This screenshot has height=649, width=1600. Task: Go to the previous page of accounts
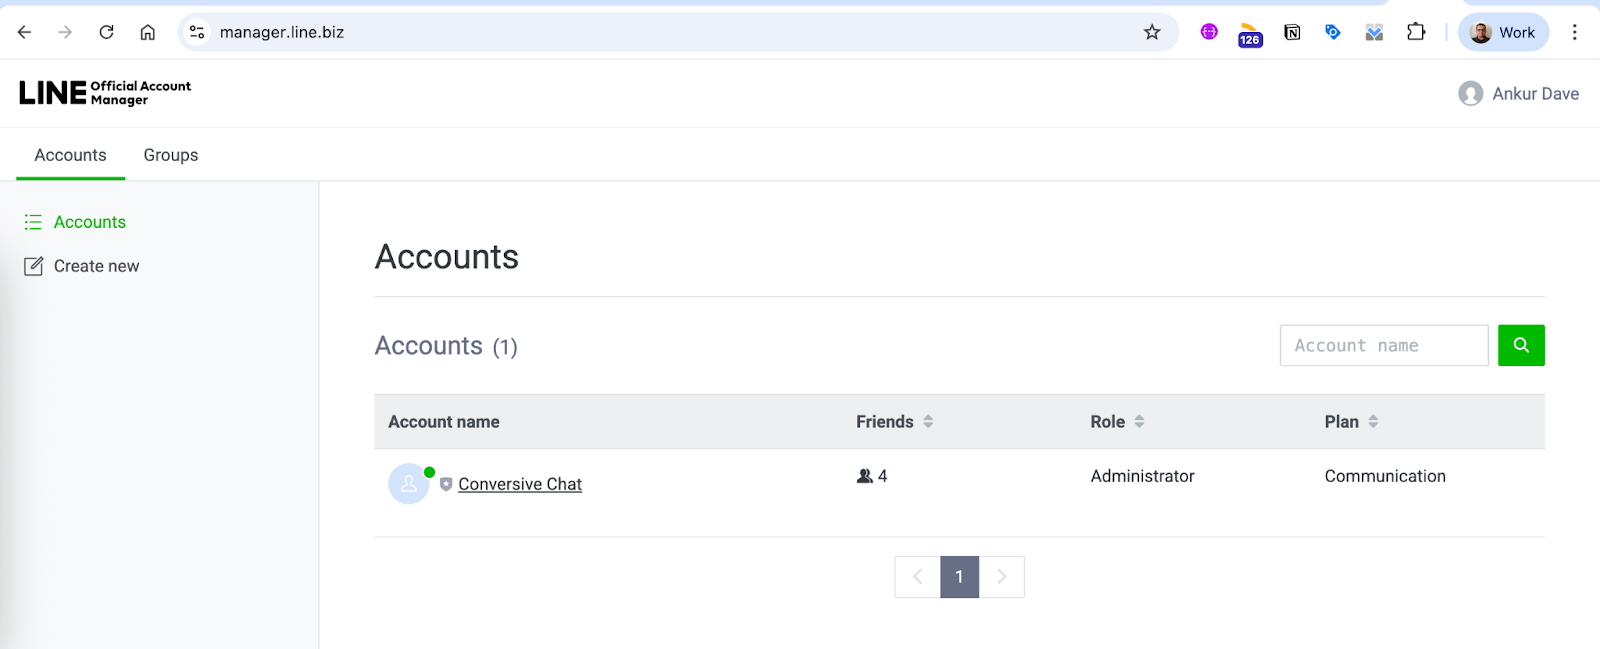917,577
